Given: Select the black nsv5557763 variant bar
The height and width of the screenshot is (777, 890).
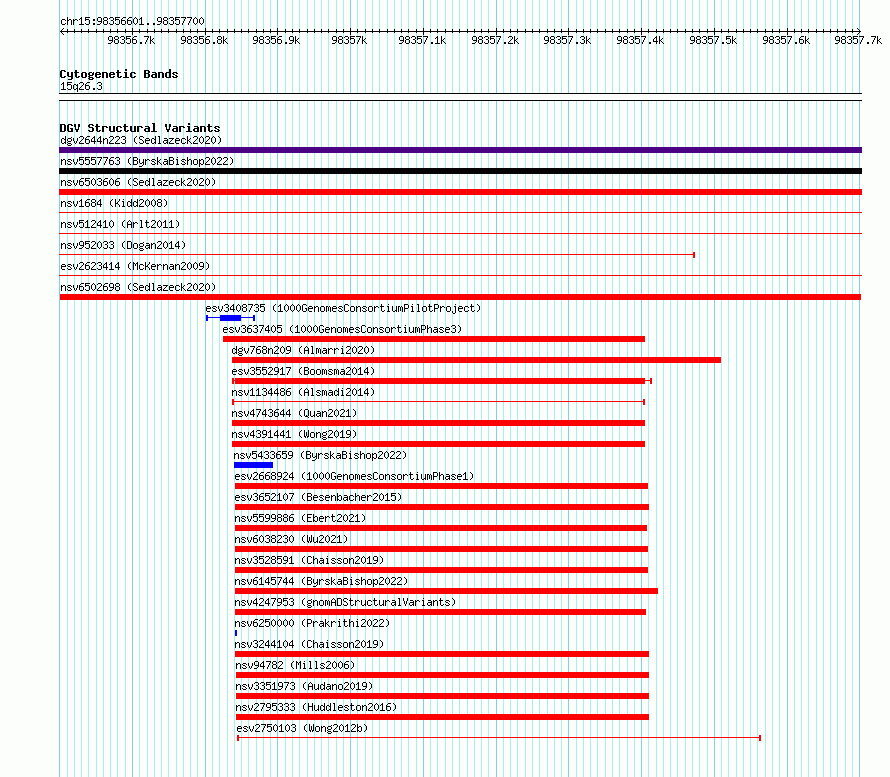Looking at the screenshot, I should coord(460,171).
